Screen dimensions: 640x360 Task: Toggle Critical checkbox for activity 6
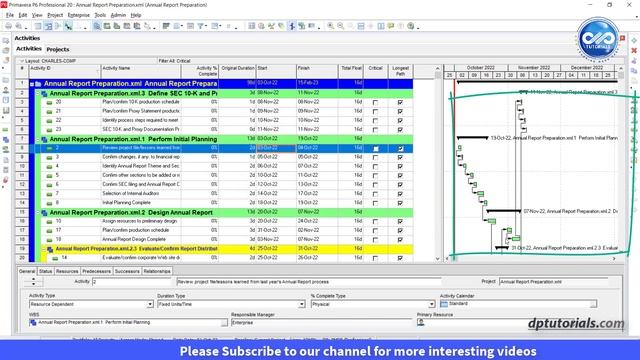click(376, 185)
